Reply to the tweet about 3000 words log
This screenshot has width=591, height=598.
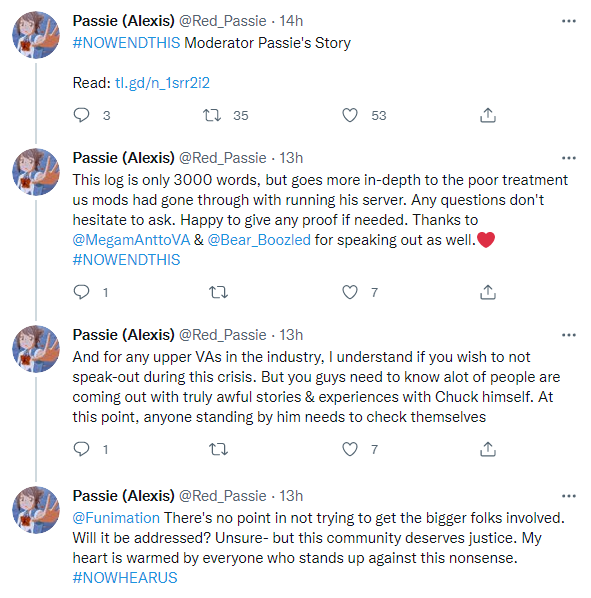81,292
